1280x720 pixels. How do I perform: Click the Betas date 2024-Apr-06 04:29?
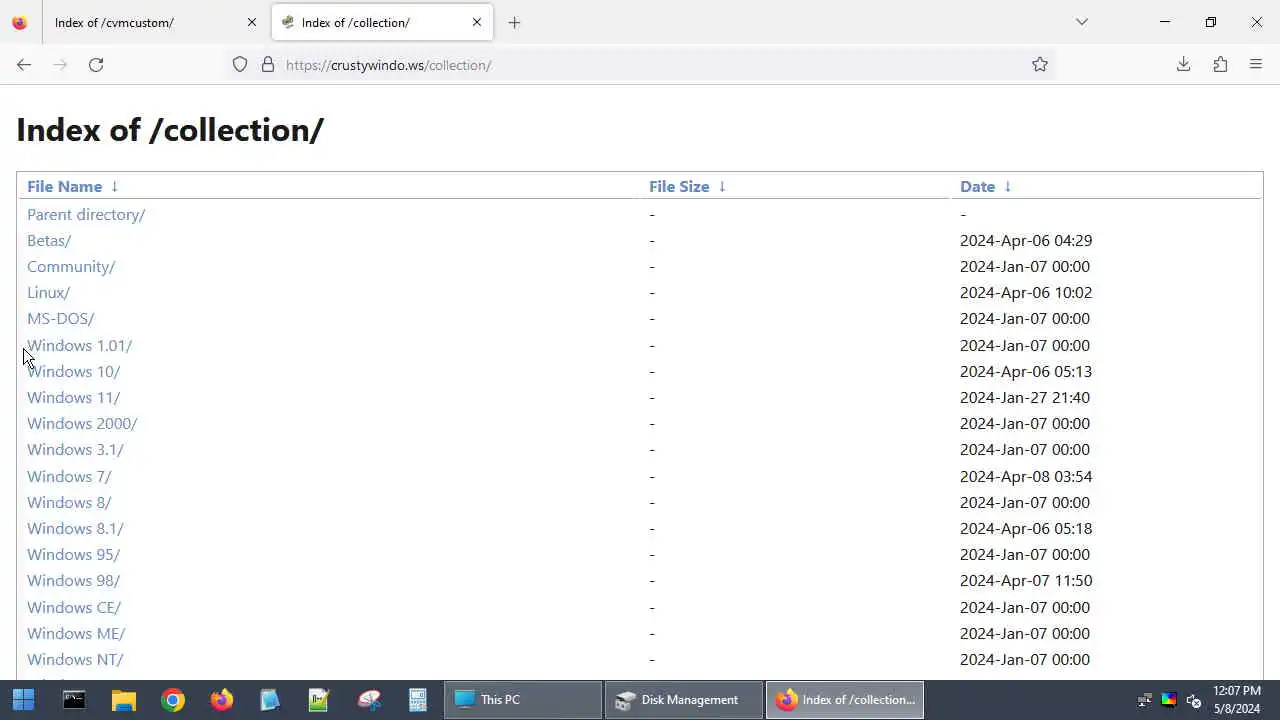click(x=1026, y=240)
